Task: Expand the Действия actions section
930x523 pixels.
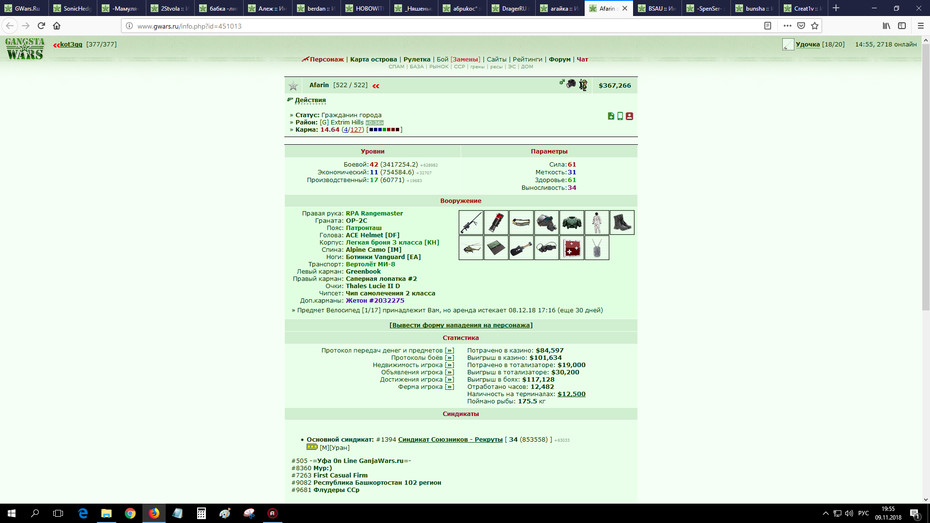Action: (x=310, y=100)
